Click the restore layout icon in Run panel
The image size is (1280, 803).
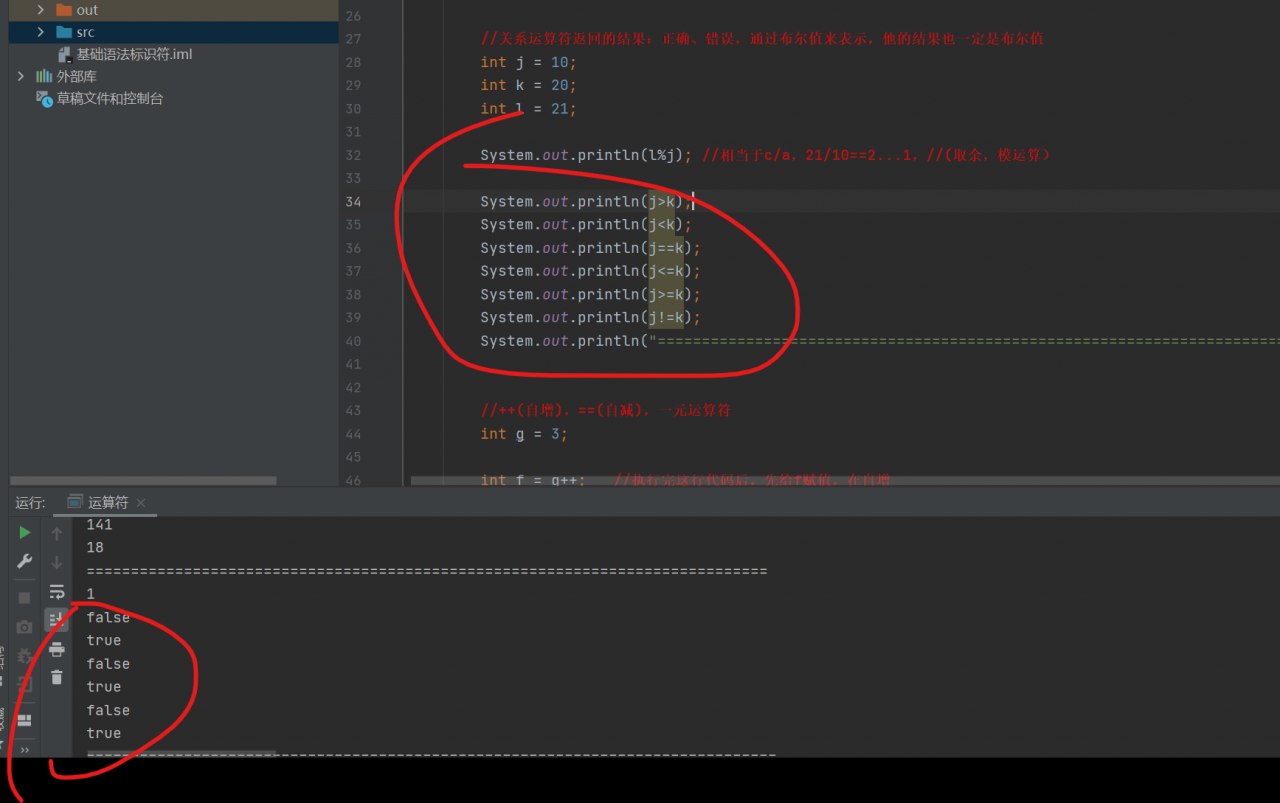coord(25,720)
